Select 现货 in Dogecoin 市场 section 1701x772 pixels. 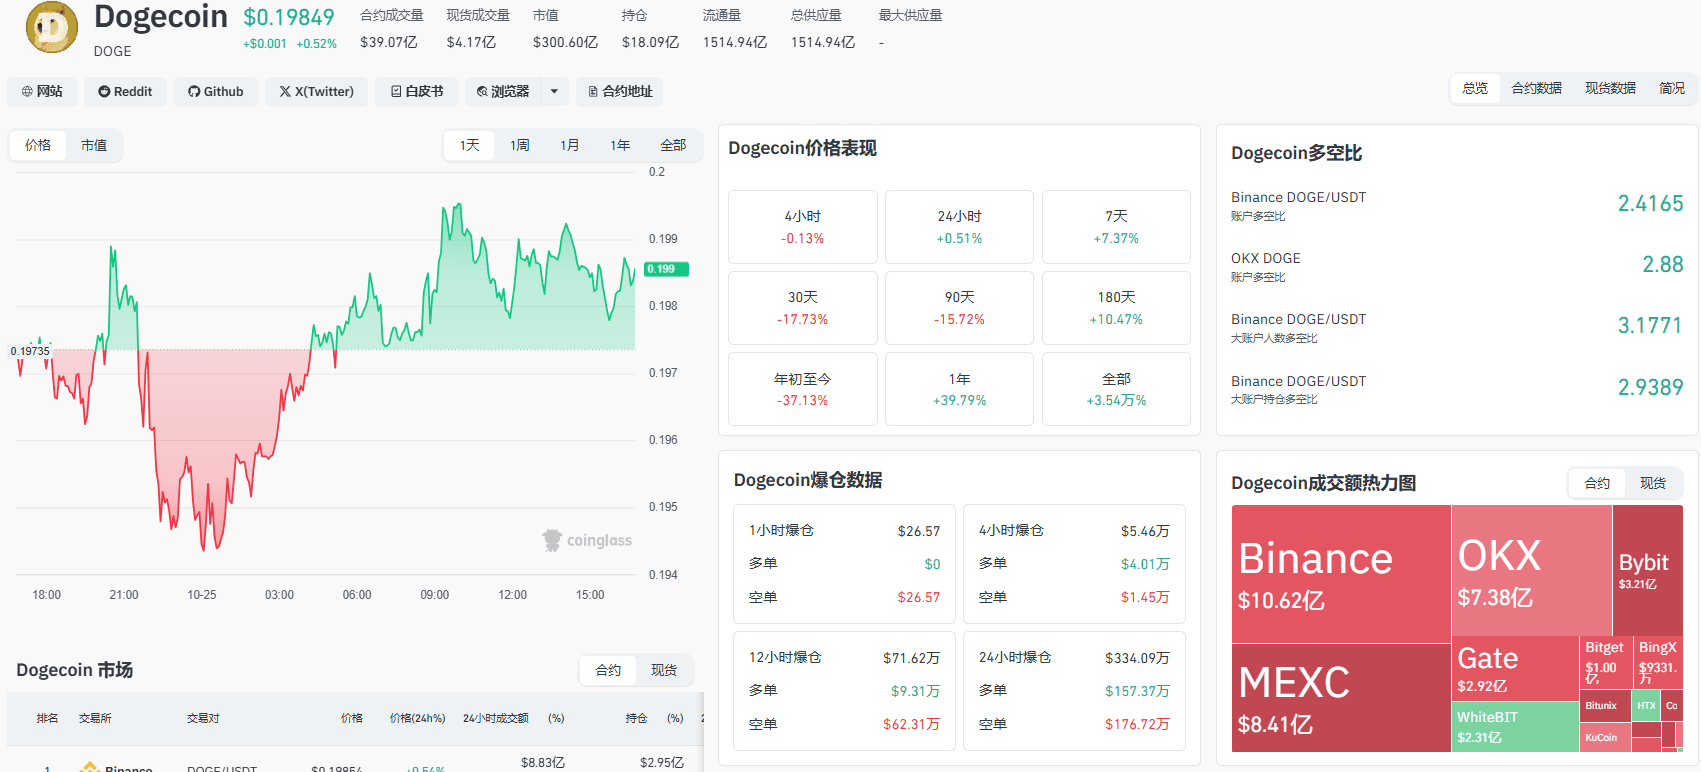[664, 670]
